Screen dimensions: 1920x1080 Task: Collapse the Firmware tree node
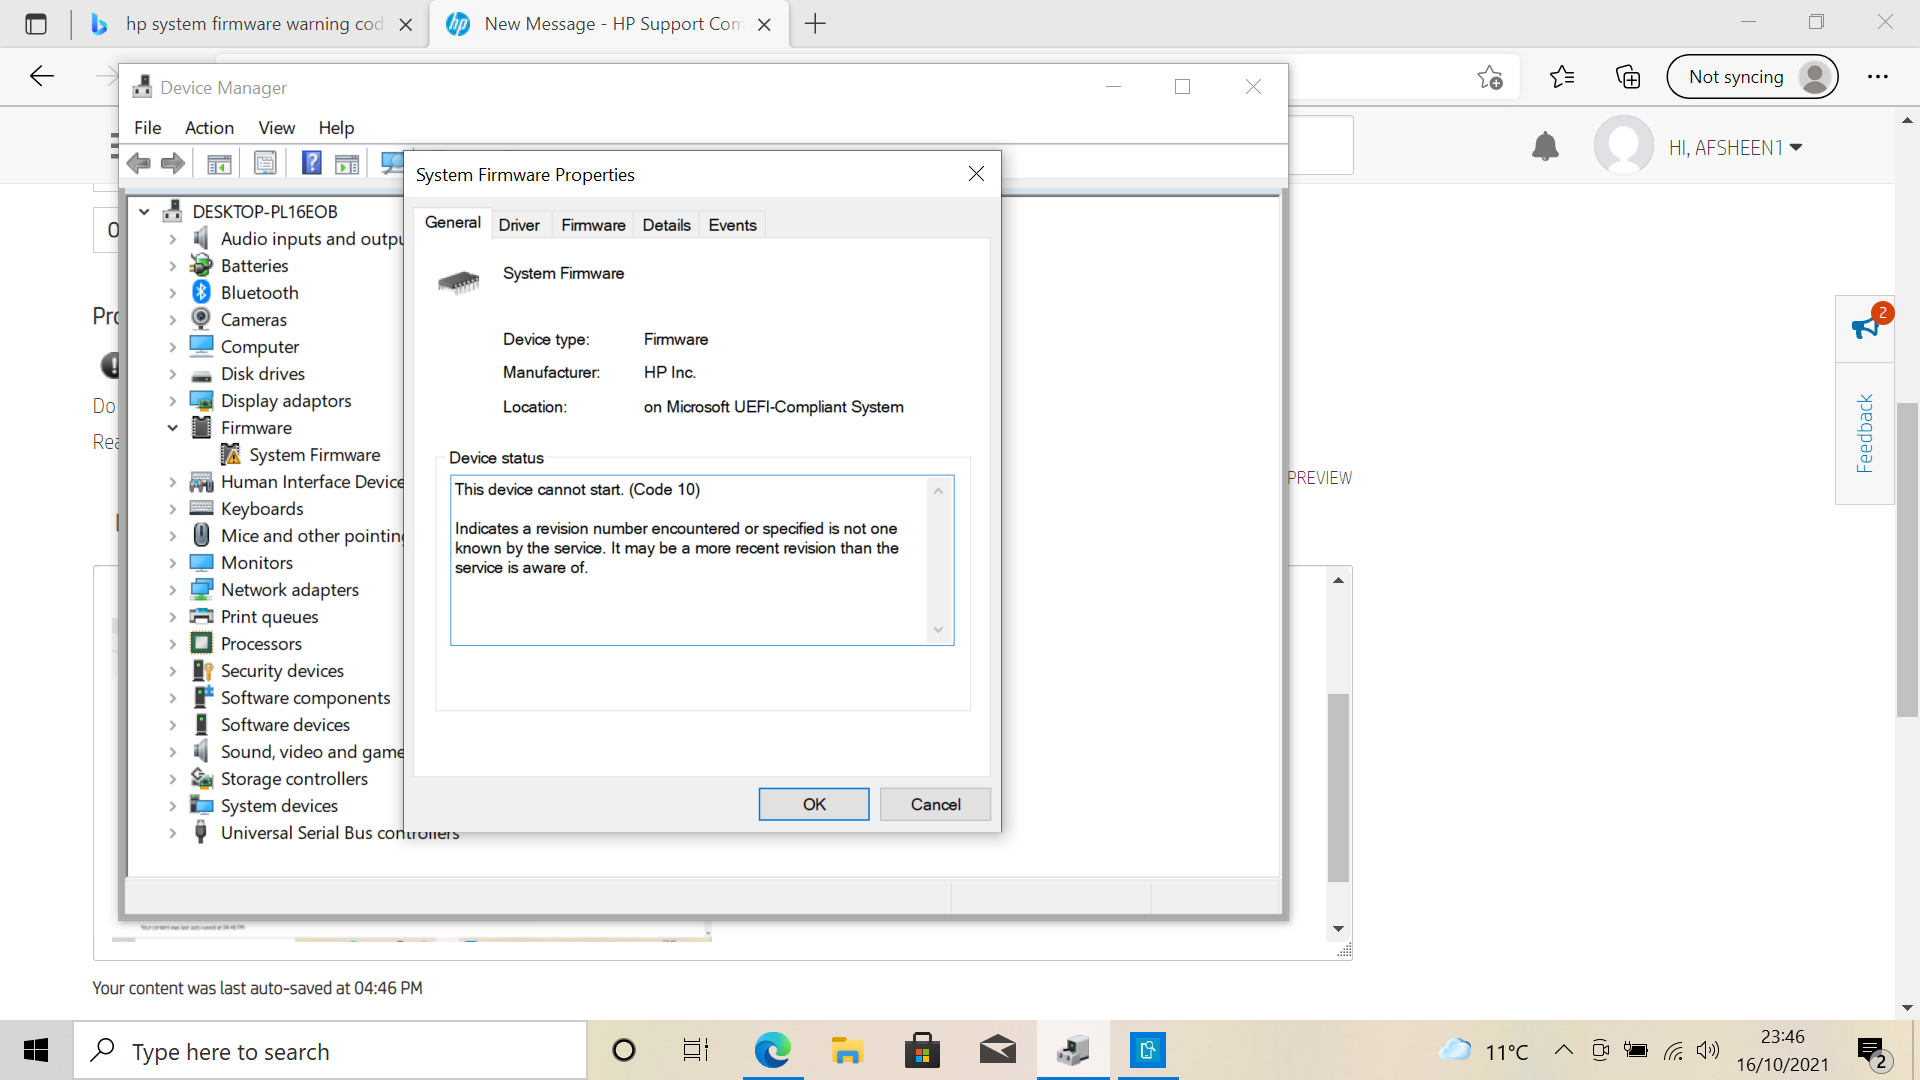click(173, 428)
